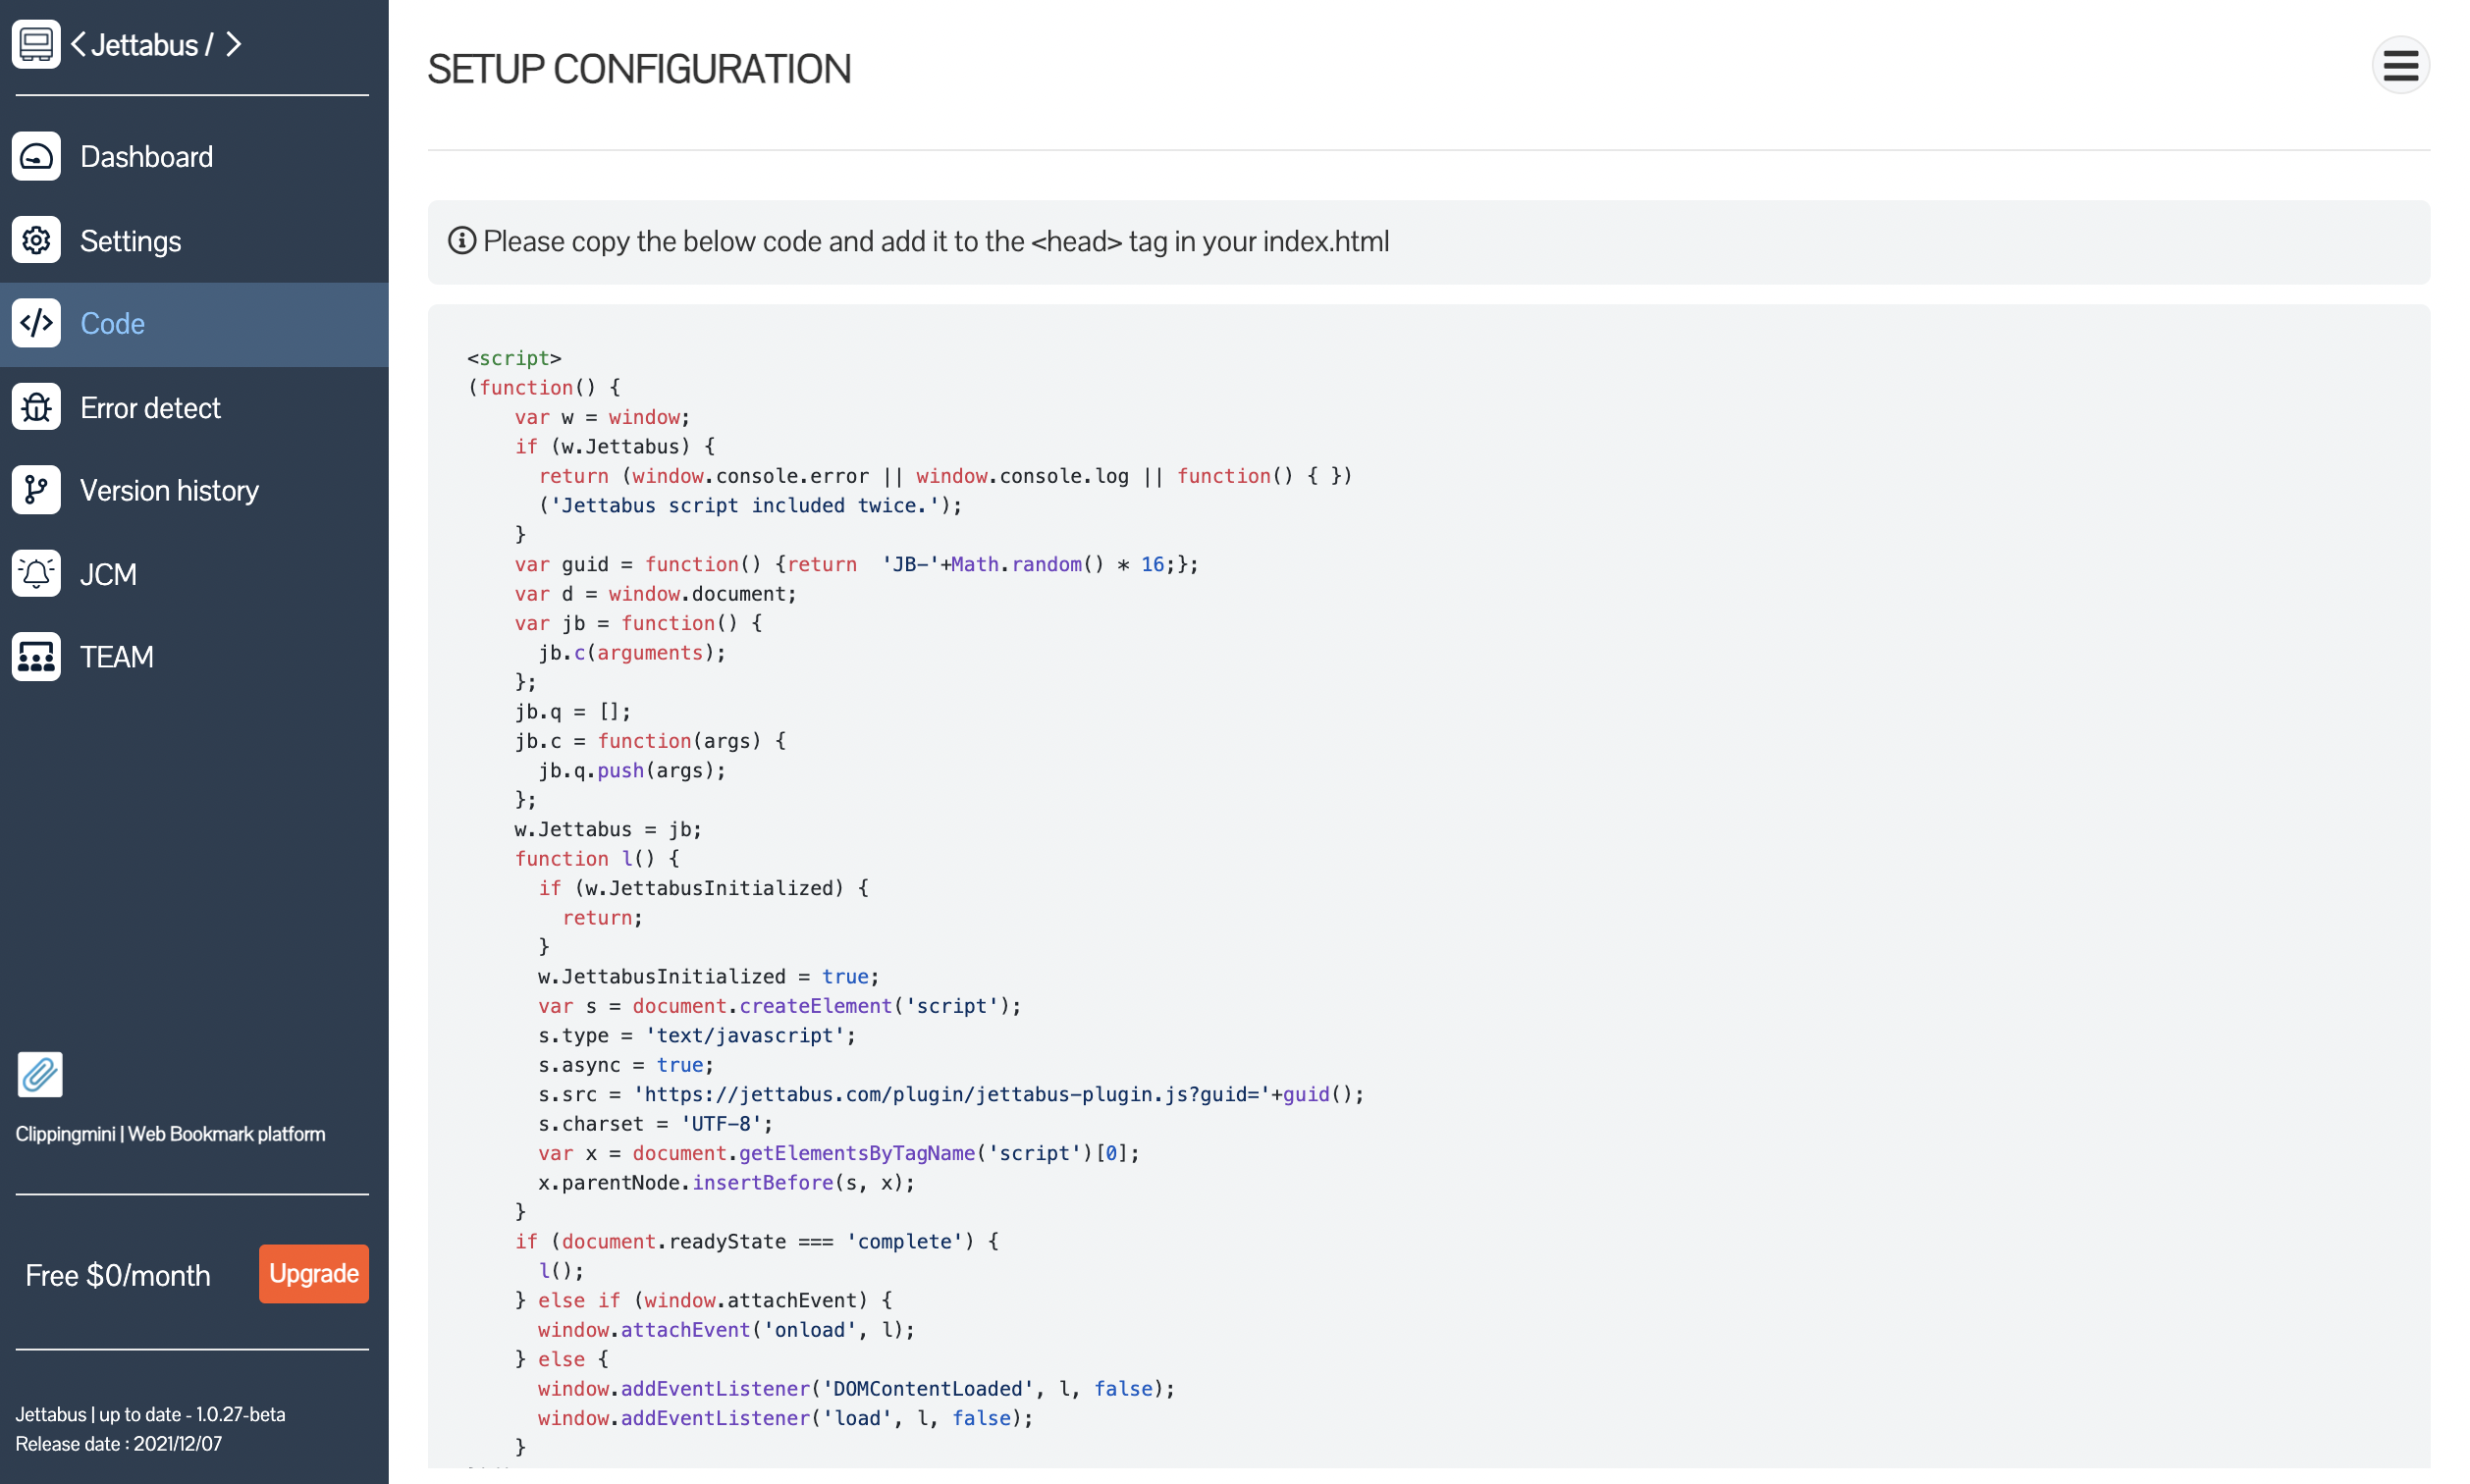Select the Error detect menu entry

150,408
